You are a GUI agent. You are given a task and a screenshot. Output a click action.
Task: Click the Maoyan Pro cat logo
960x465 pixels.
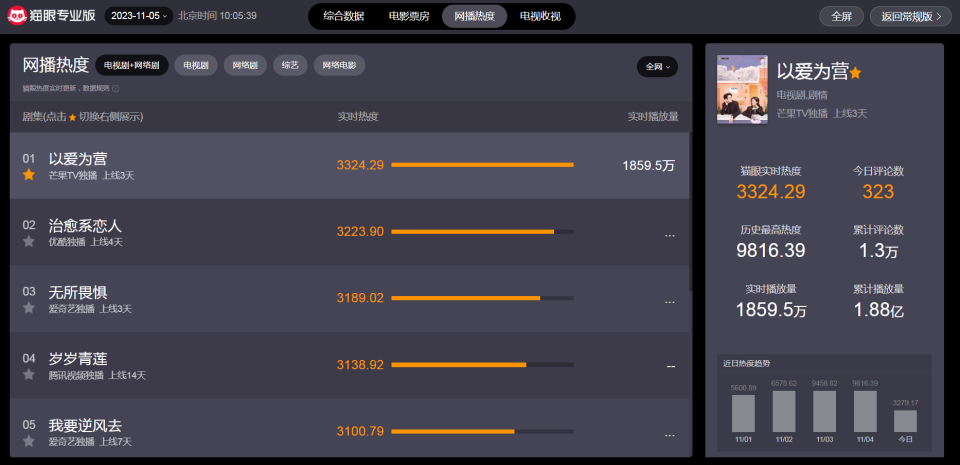tap(17, 16)
